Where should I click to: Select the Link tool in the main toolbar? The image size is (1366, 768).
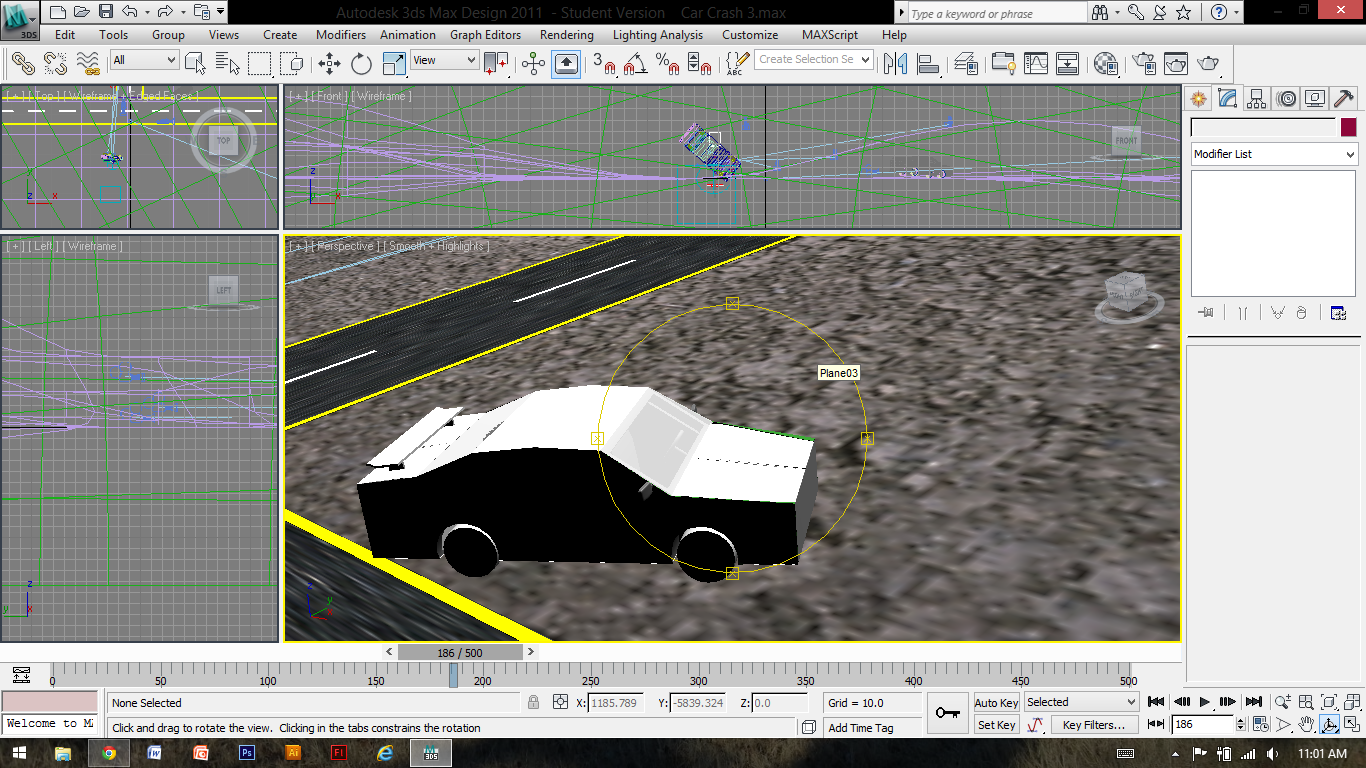(x=24, y=63)
